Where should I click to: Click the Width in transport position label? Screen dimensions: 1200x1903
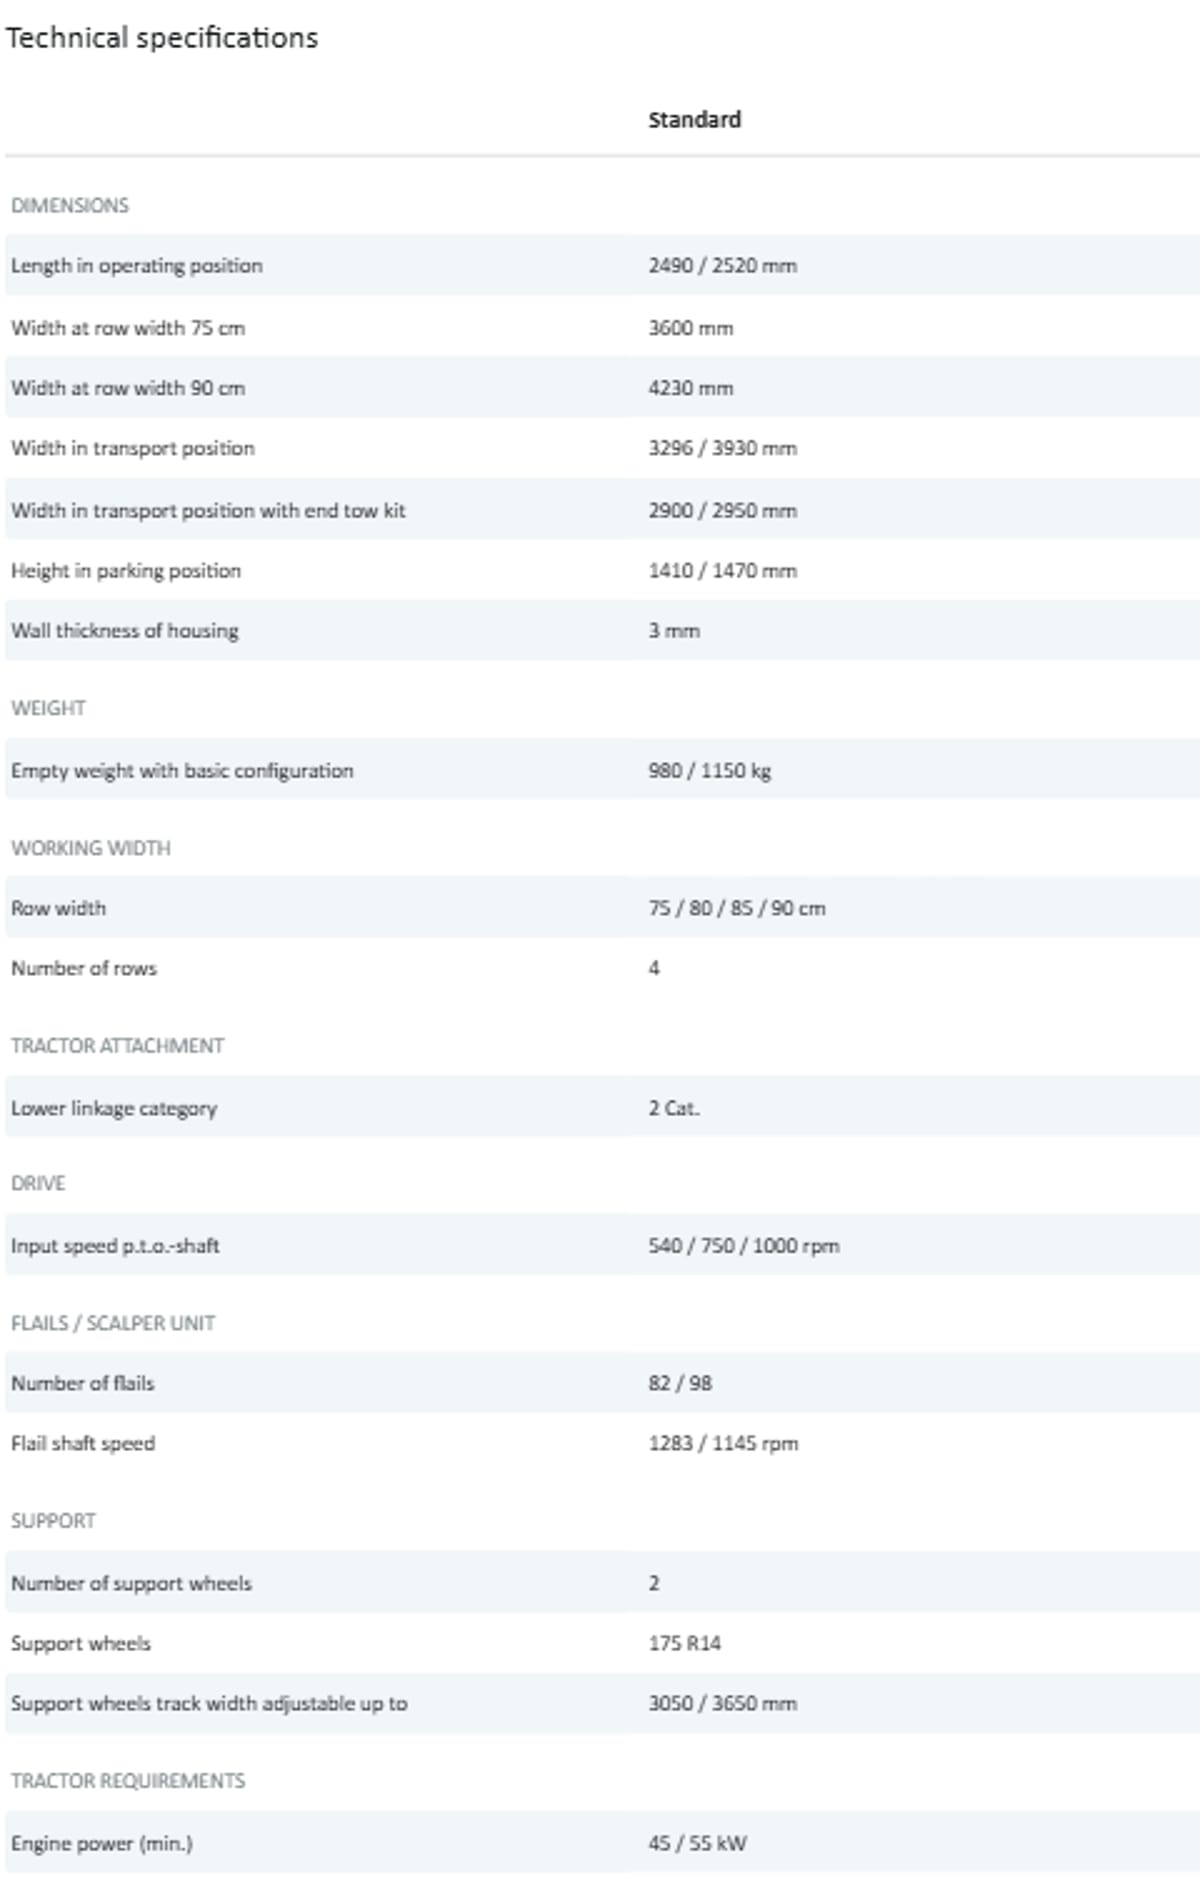pyautogui.click(x=133, y=448)
